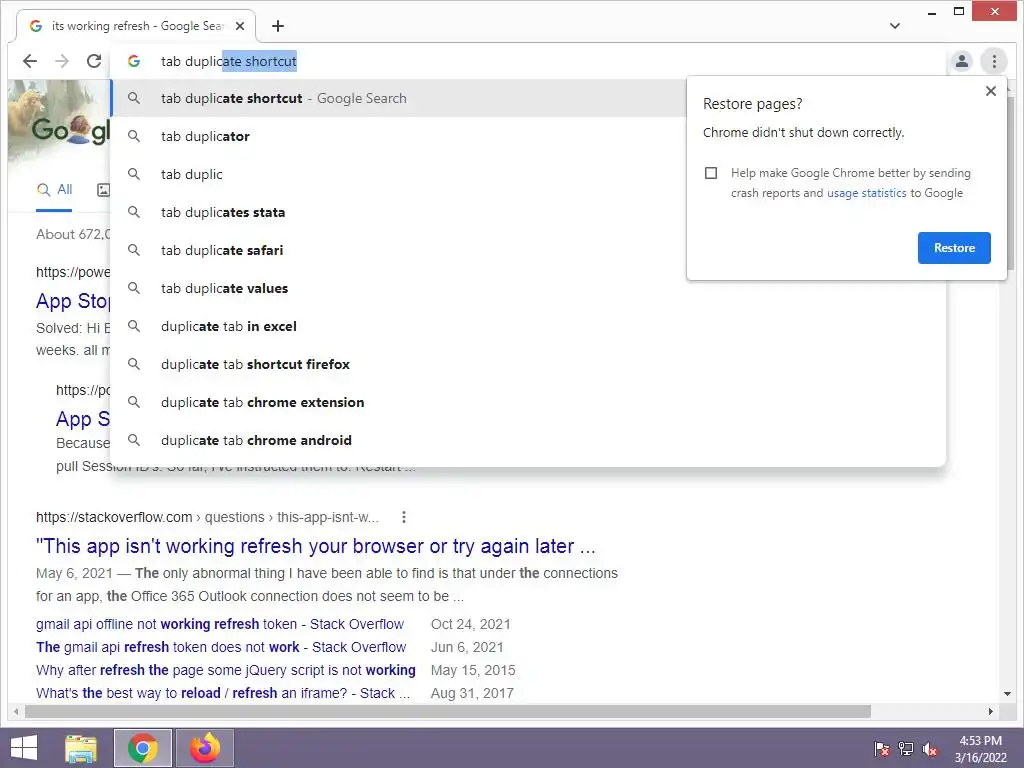
Task: Open 'The gmail api refresh token does not work' link
Action: coord(221,647)
